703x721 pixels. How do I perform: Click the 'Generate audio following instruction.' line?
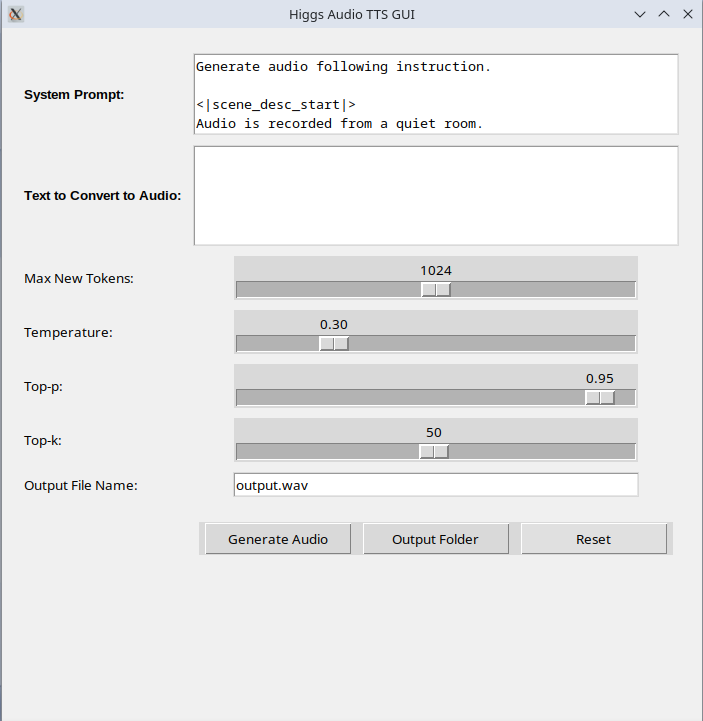[x=343, y=67]
